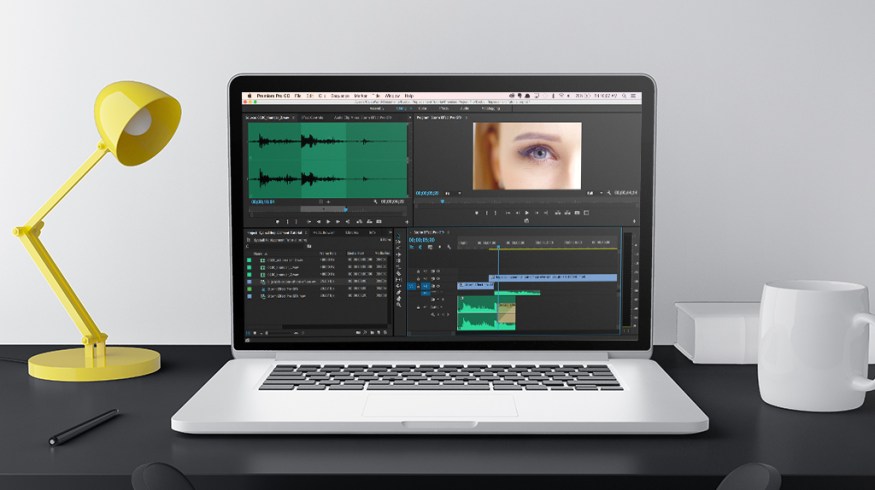
Task: Play the sequence in Program monitor
Action: (527, 213)
